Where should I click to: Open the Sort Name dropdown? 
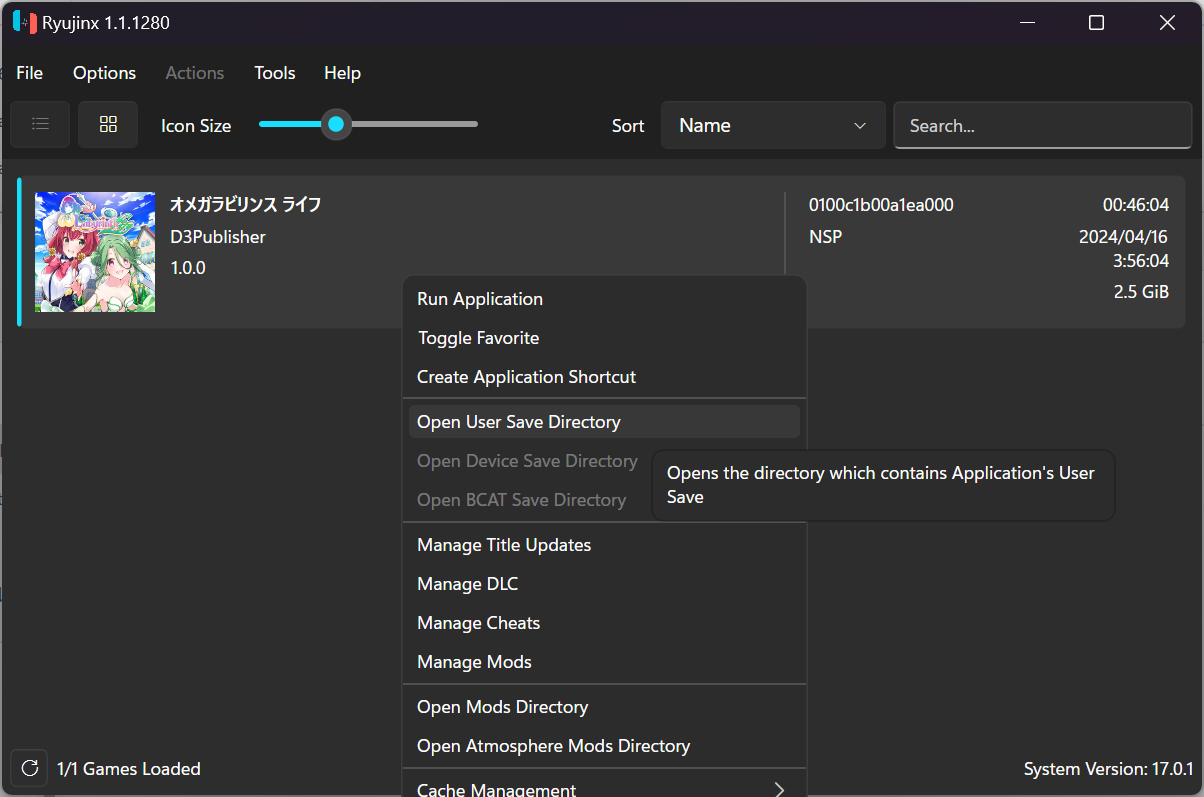pyautogui.click(x=773, y=125)
